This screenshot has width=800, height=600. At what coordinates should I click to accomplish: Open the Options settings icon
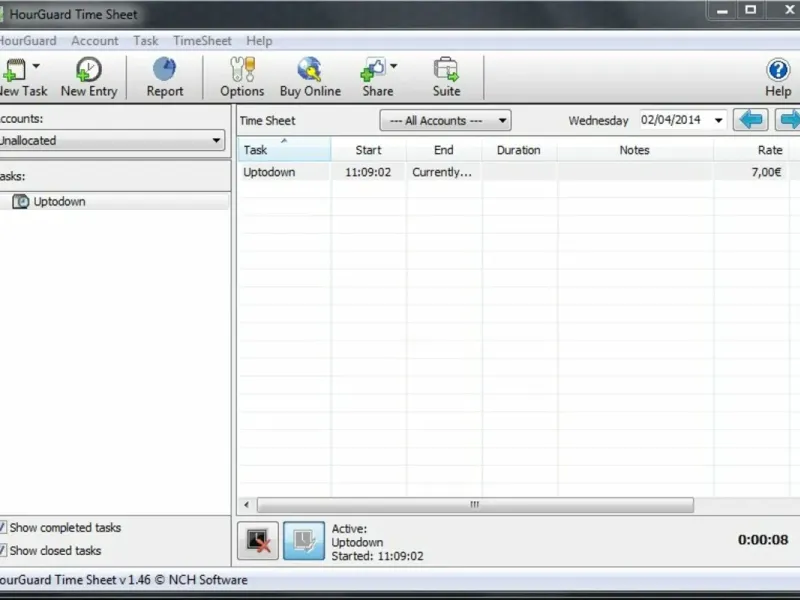point(242,69)
